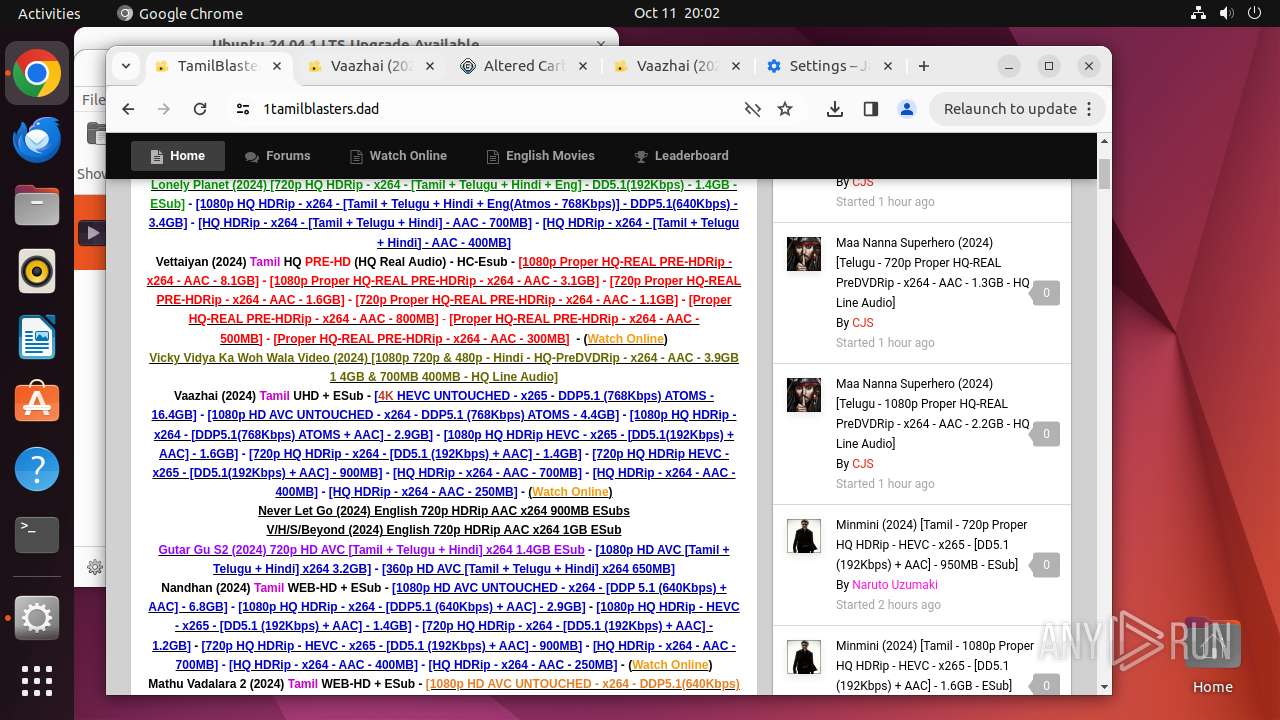
Task: Open the Forums menu item
Action: 277,156
